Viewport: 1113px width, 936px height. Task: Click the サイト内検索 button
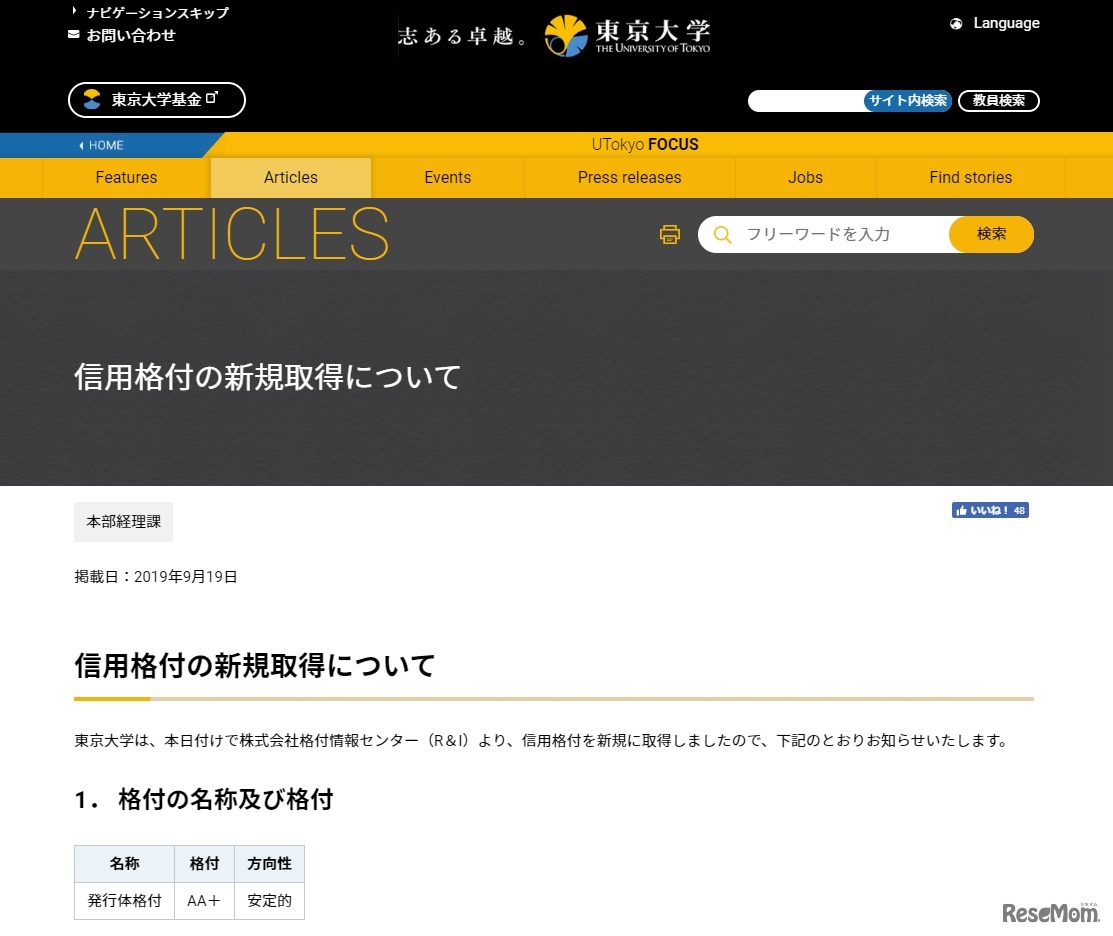[907, 100]
